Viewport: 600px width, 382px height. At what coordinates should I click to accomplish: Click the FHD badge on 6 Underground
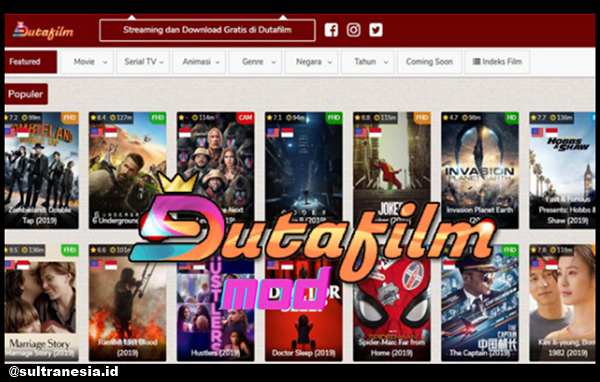pyautogui.click(x=157, y=118)
